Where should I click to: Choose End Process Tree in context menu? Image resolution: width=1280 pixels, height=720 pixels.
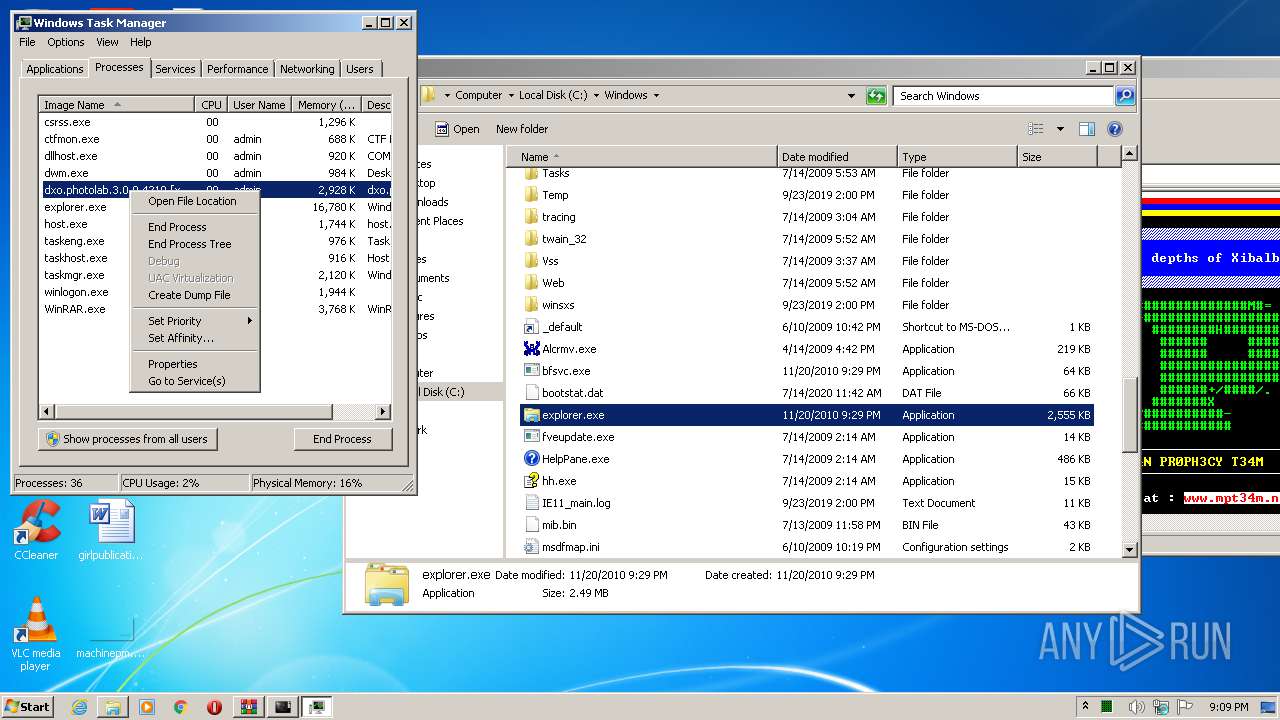[196, 244]
